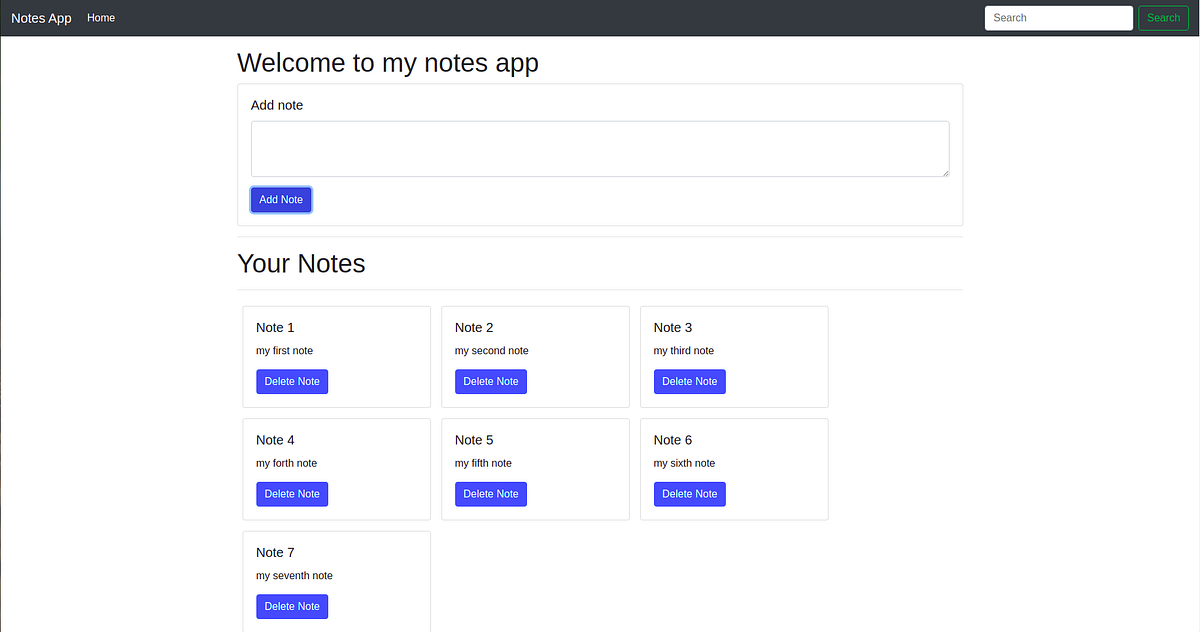Viewport: 1200px width, 632px height.
Task: Click inside the Search text field
Action: [x=1058, y=17]
